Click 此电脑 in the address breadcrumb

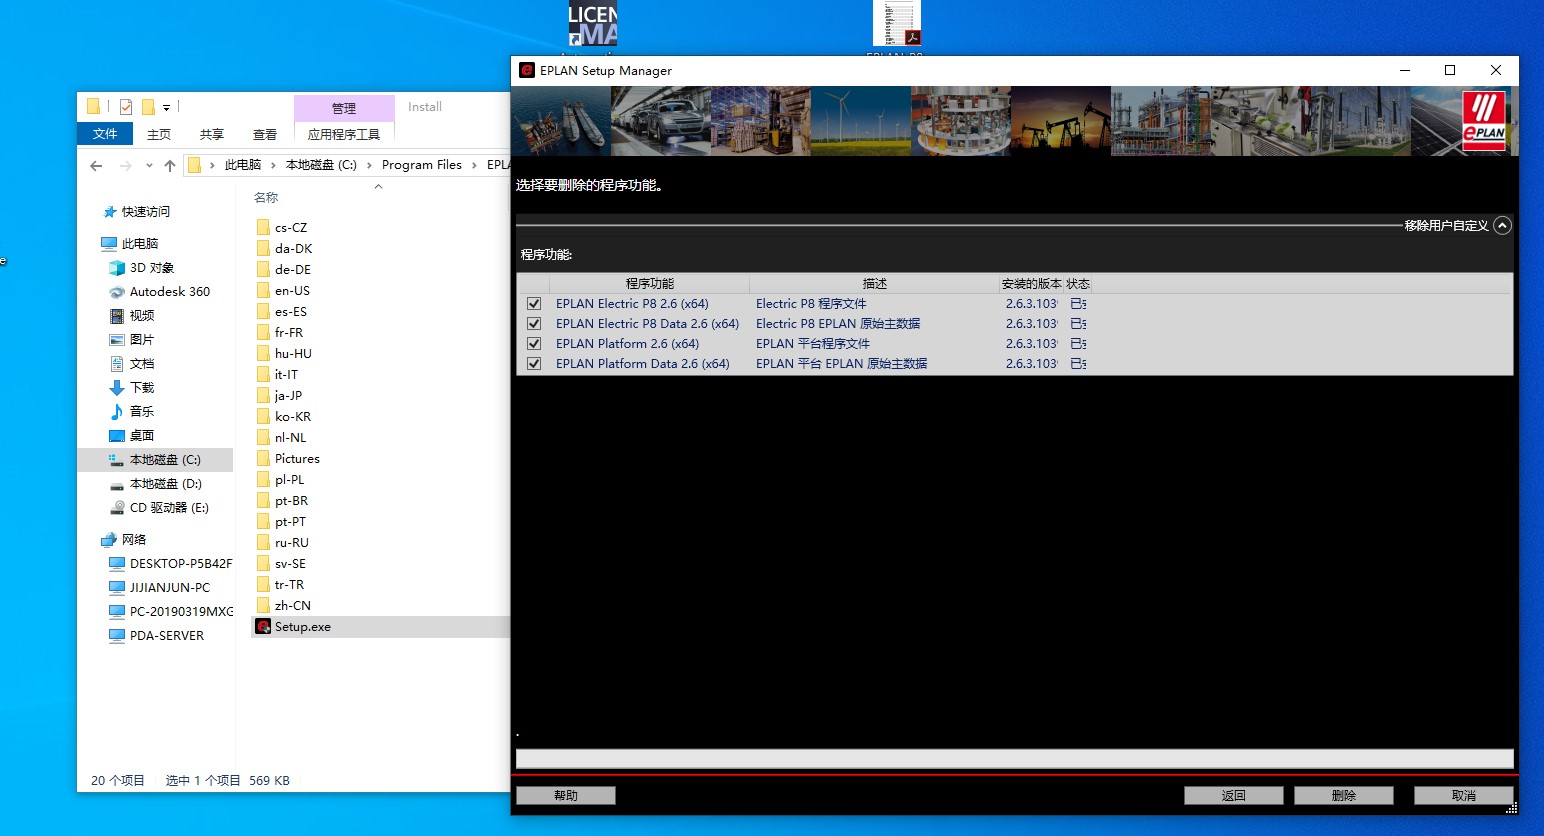pos(243,166)
